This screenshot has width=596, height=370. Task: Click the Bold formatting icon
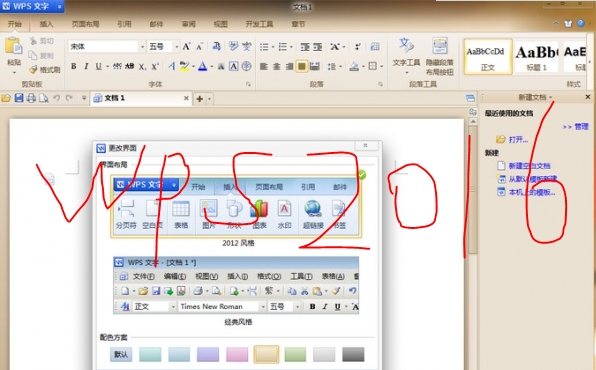(x=74, y=66)
